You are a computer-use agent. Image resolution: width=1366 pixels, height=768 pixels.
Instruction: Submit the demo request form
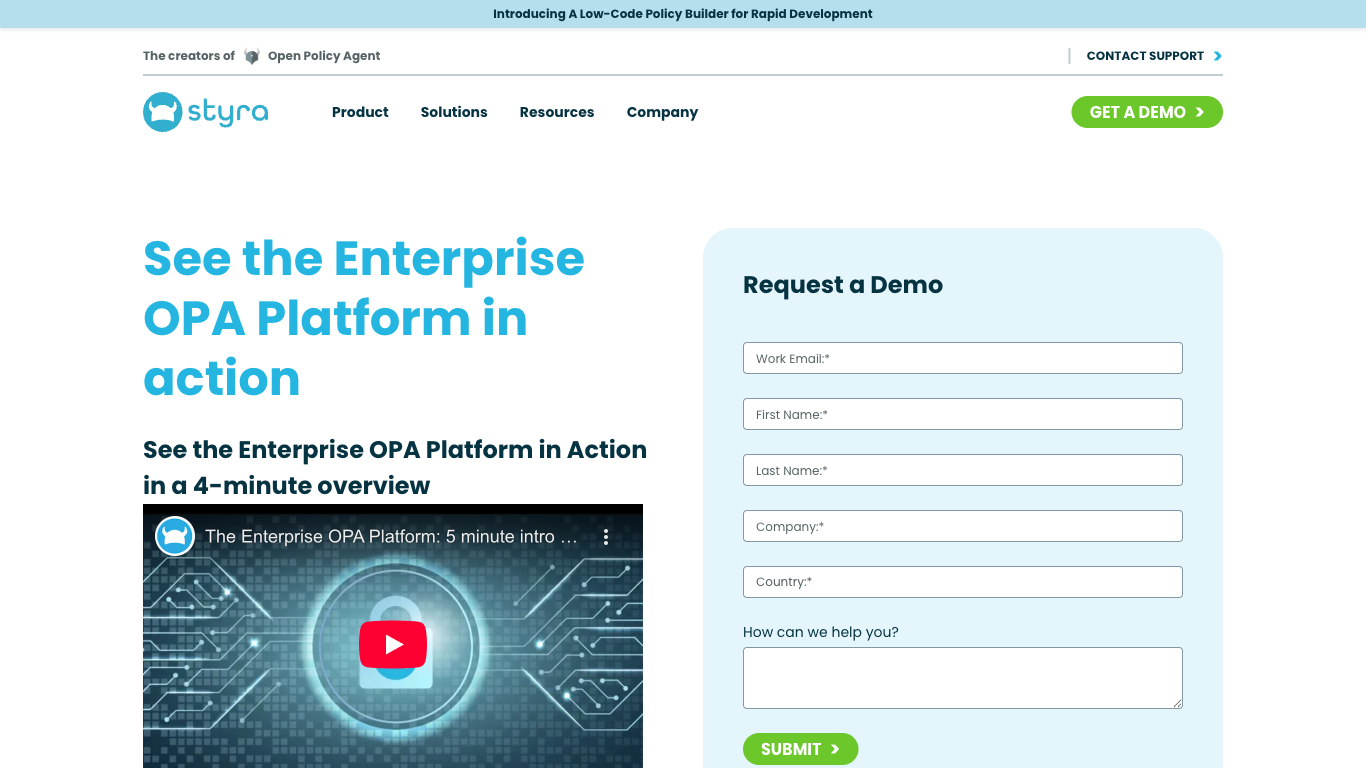(x=800, y=749)
